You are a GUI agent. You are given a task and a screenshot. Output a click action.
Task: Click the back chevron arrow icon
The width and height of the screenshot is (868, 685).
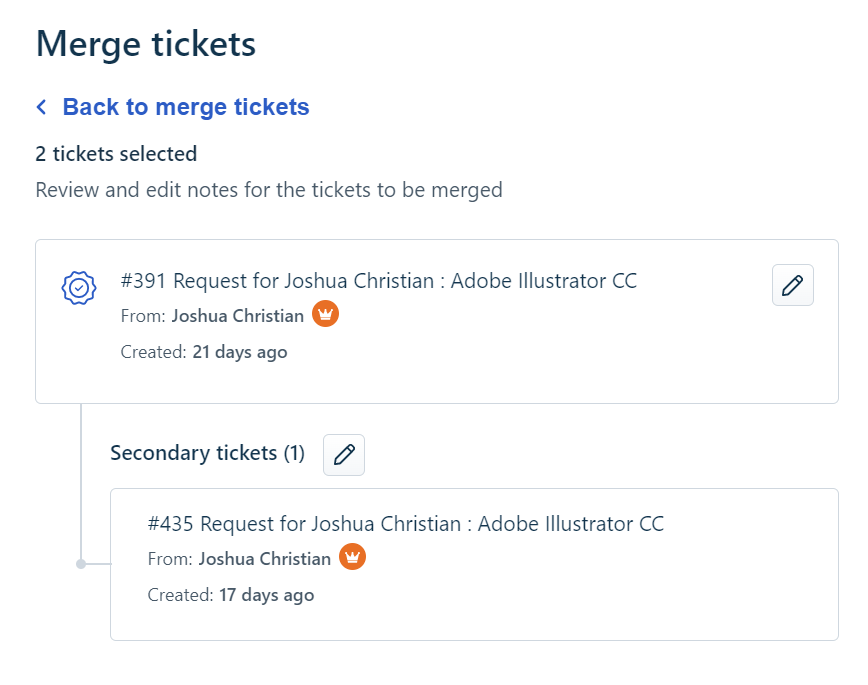coord(41,107)
